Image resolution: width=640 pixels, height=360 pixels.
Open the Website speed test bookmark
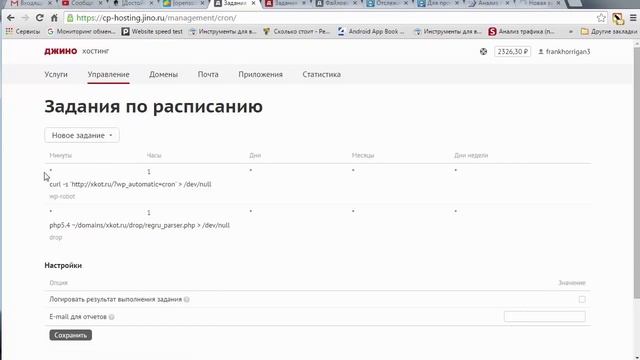[152, 31]
